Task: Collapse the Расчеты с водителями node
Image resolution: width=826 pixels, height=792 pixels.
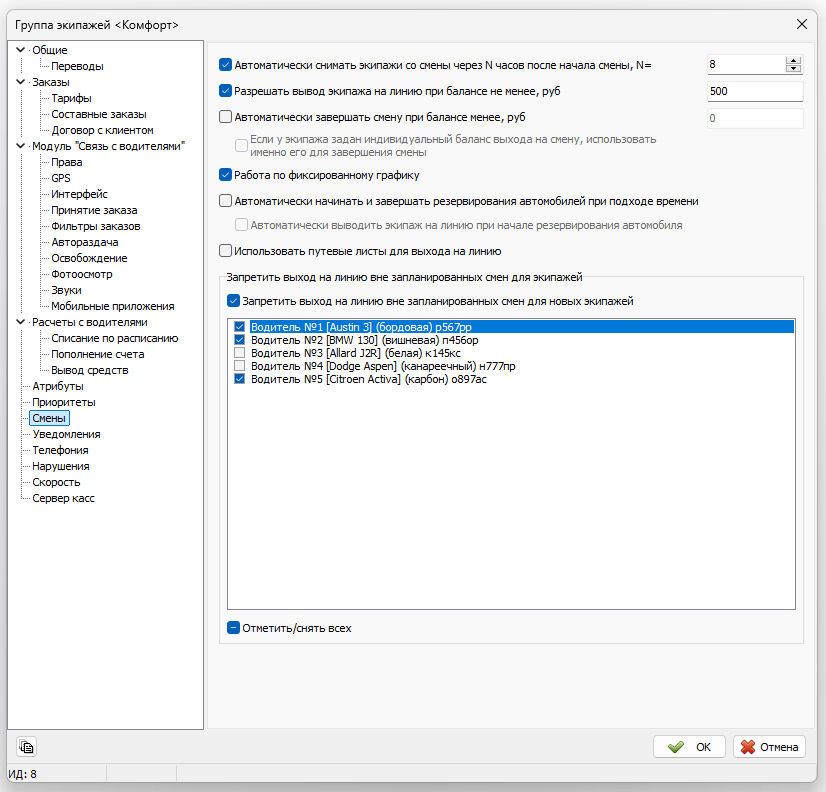Action: tap(20, 322)
